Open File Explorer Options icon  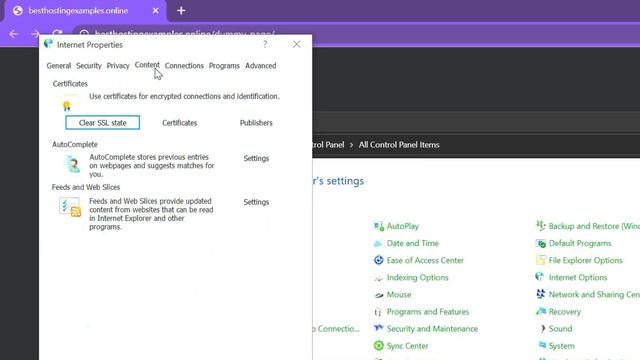540,260
